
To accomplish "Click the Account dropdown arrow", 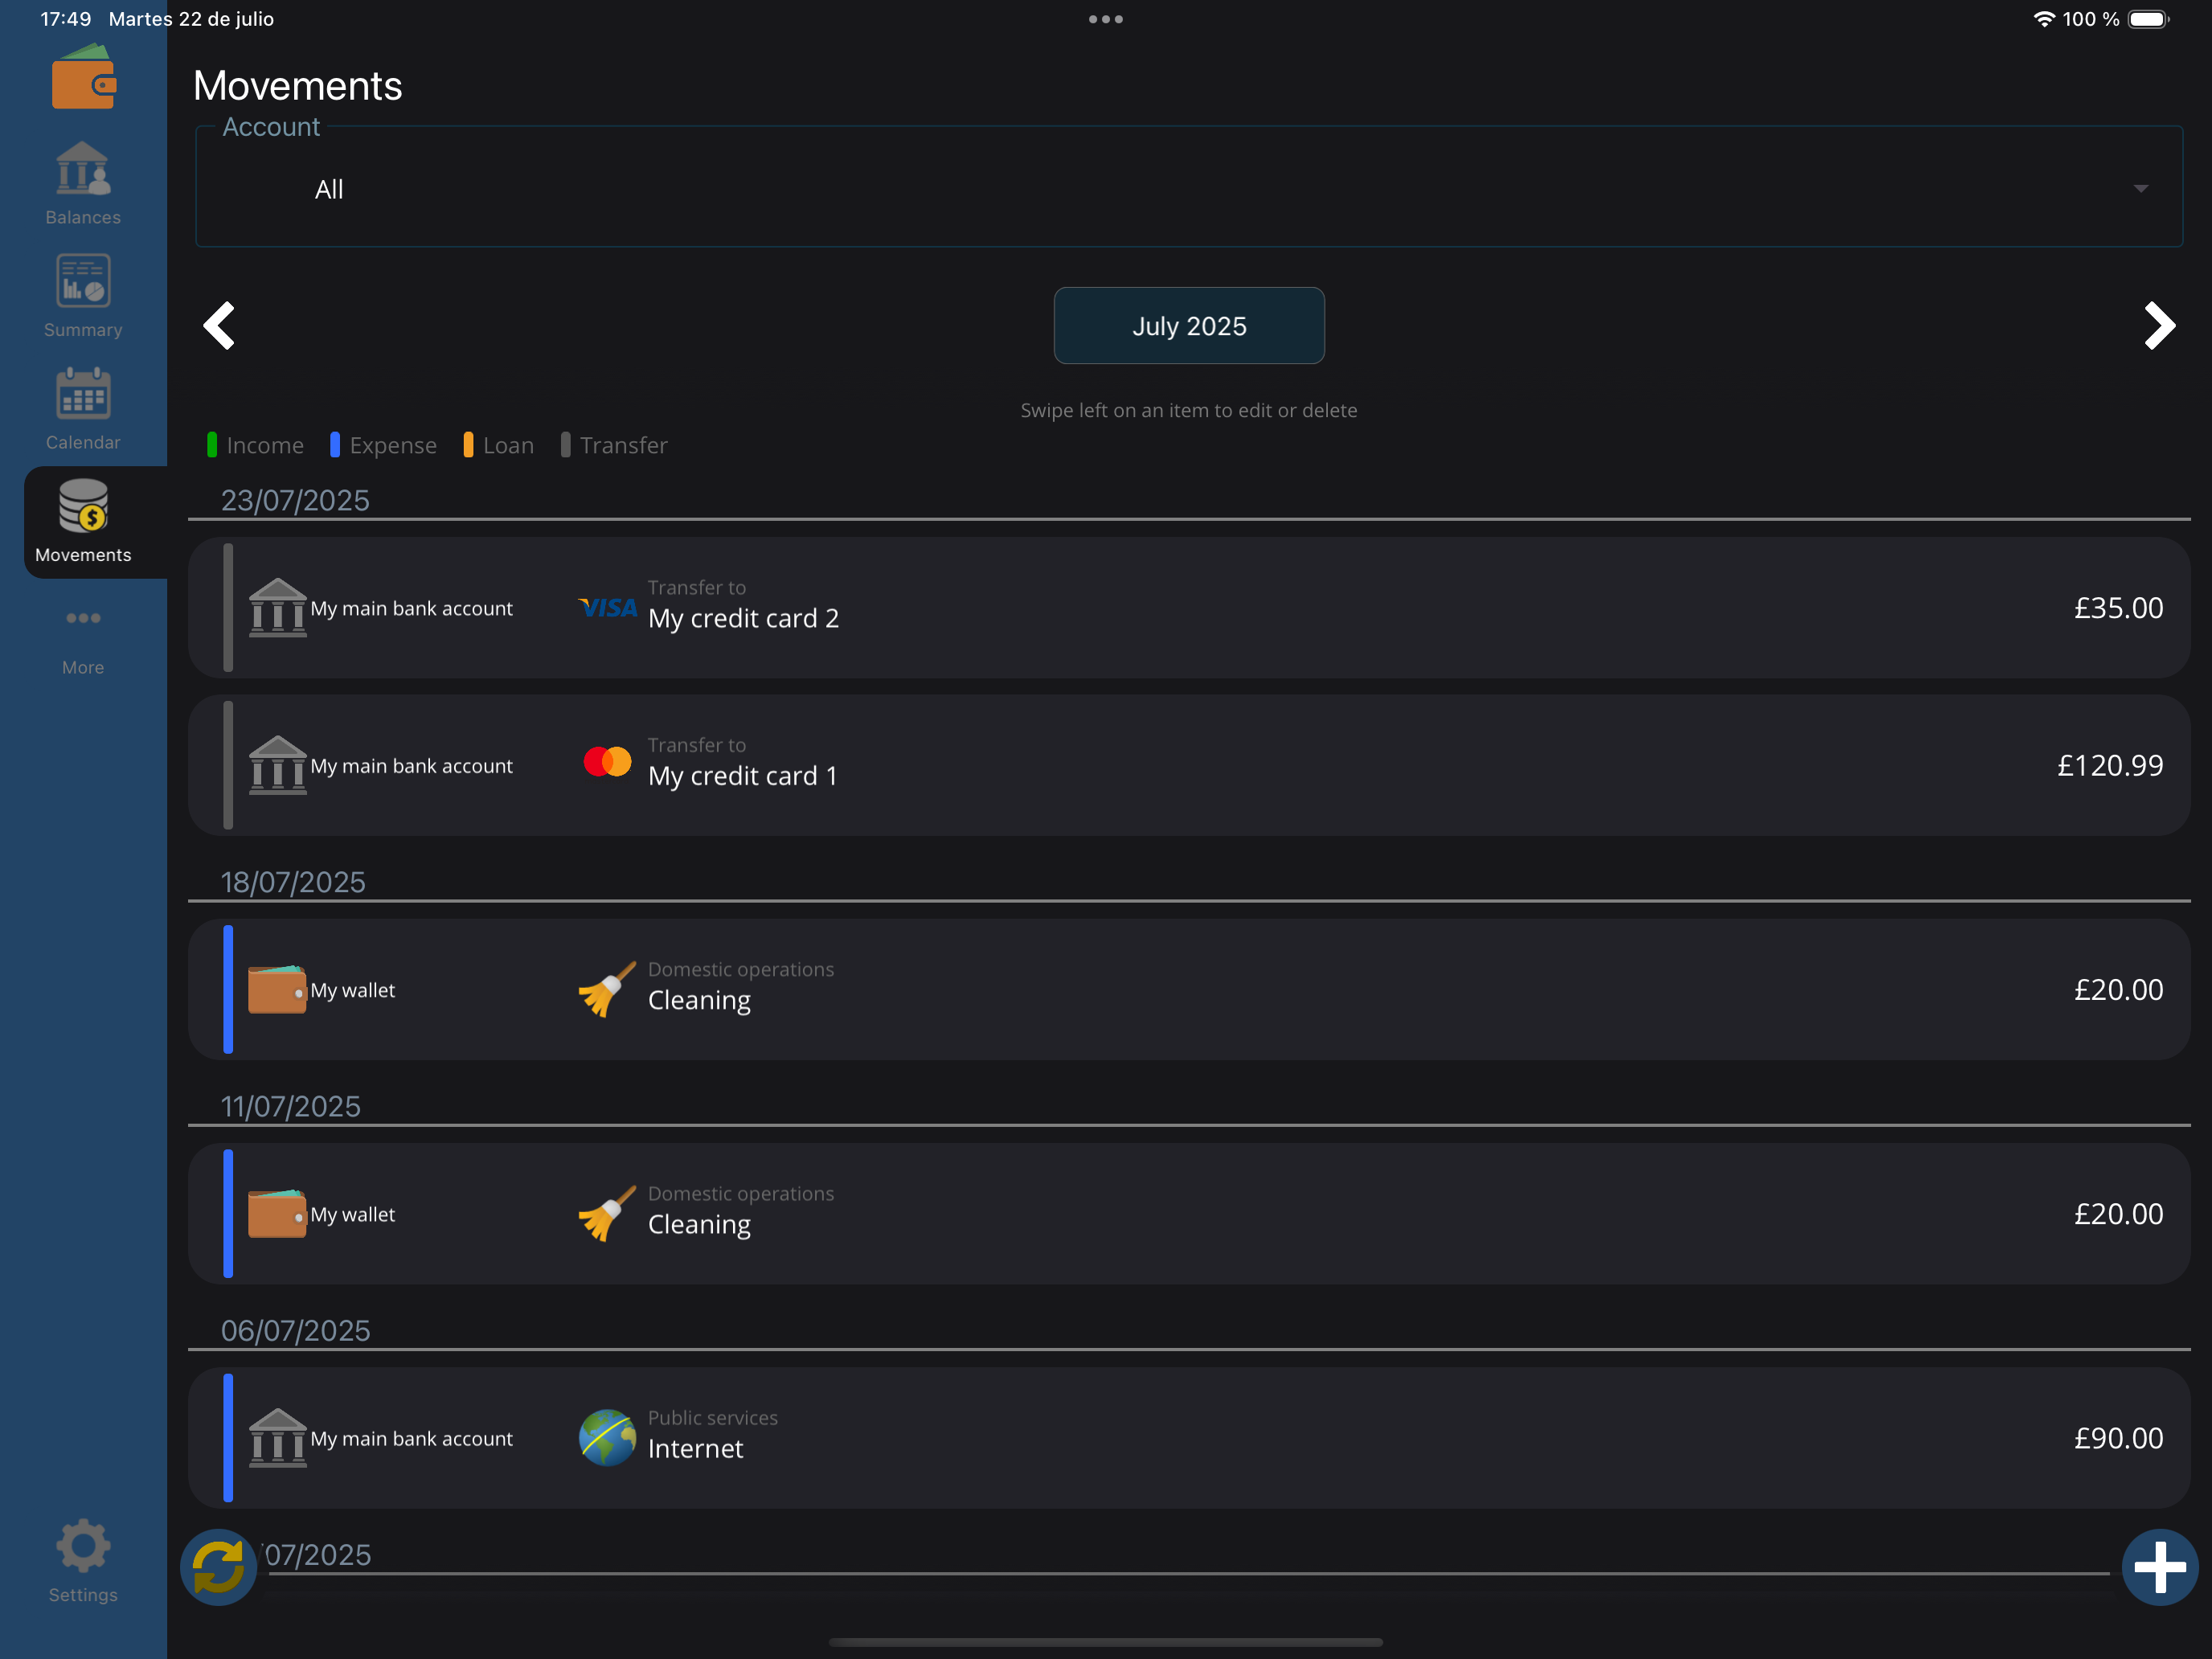I will (2140, 188).
